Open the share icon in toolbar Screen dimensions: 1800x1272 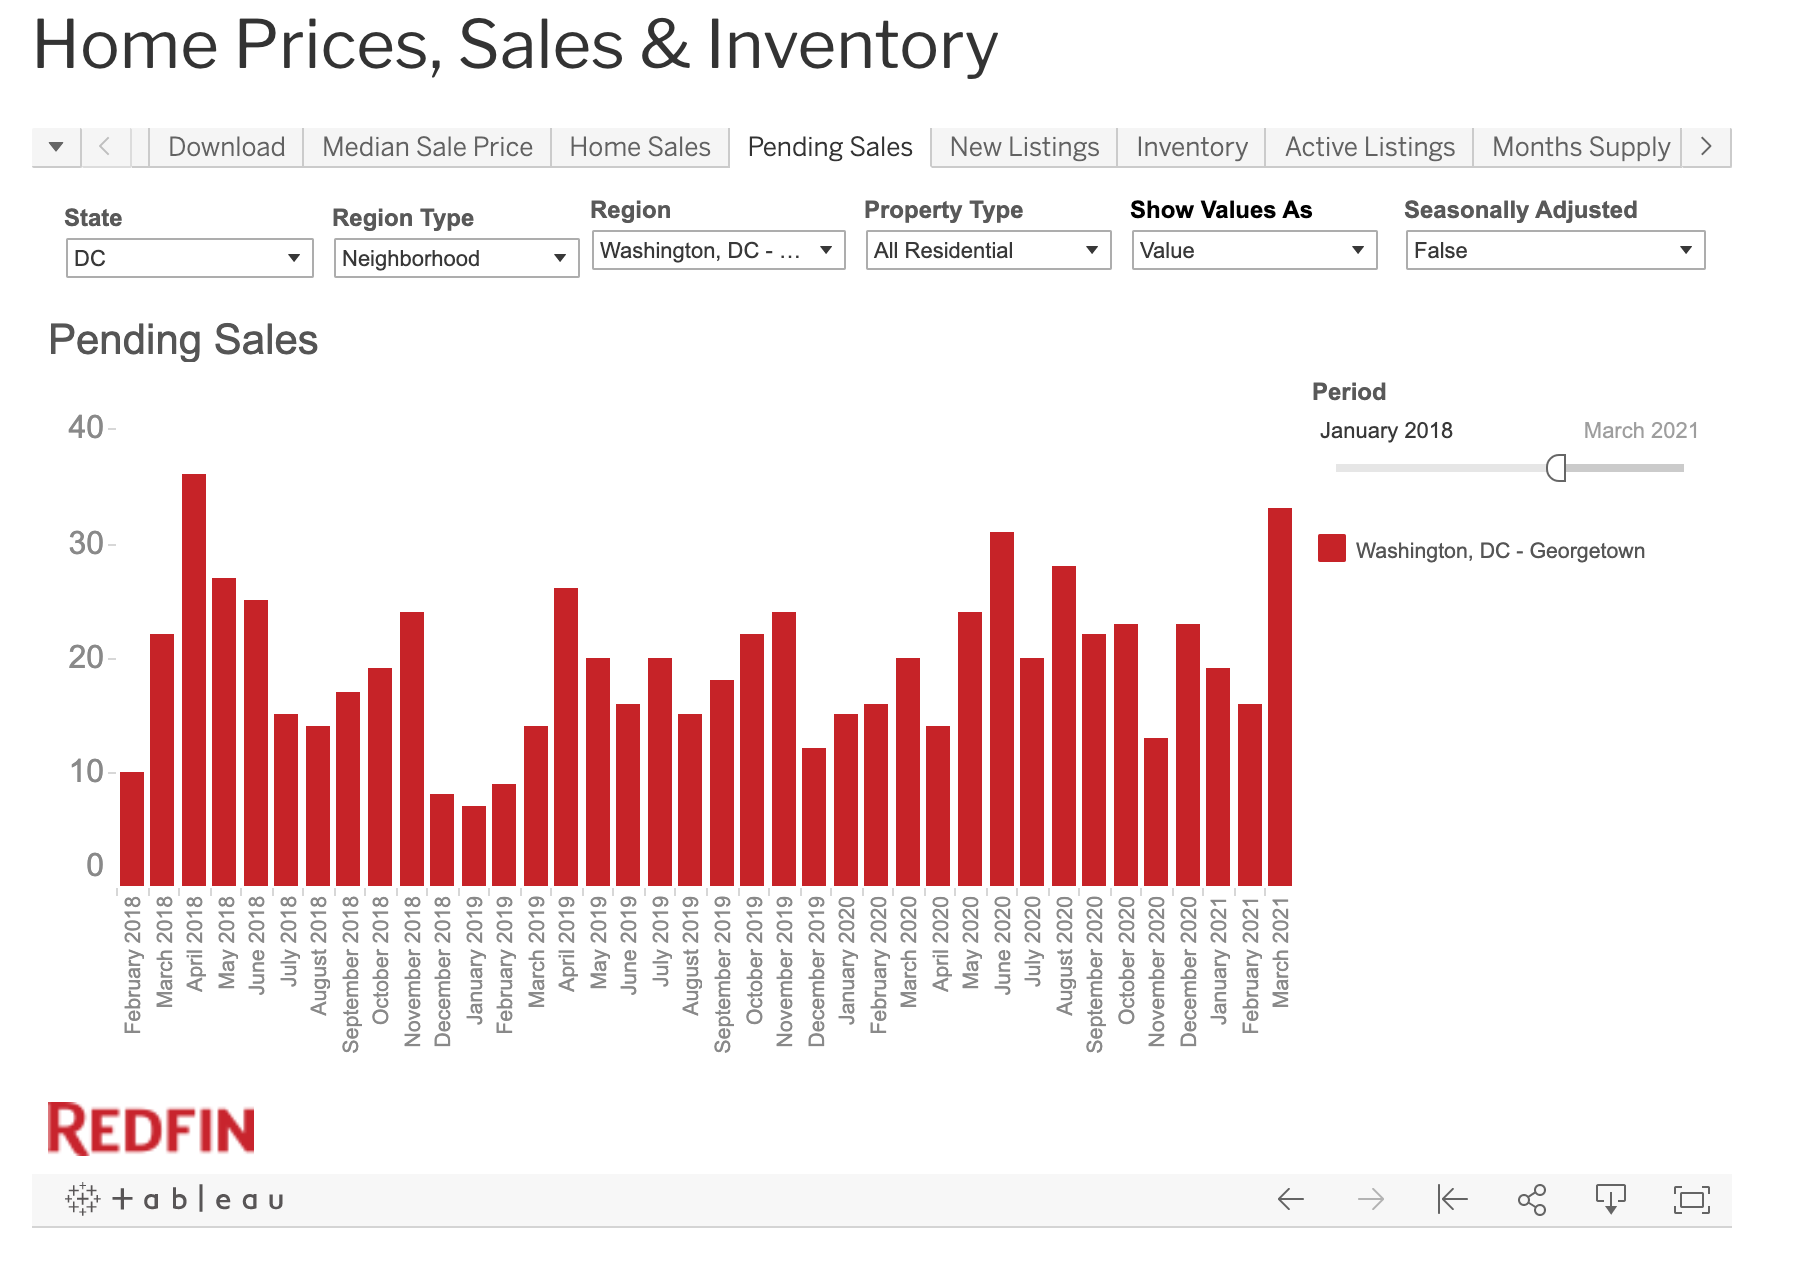point(1531,1199)
